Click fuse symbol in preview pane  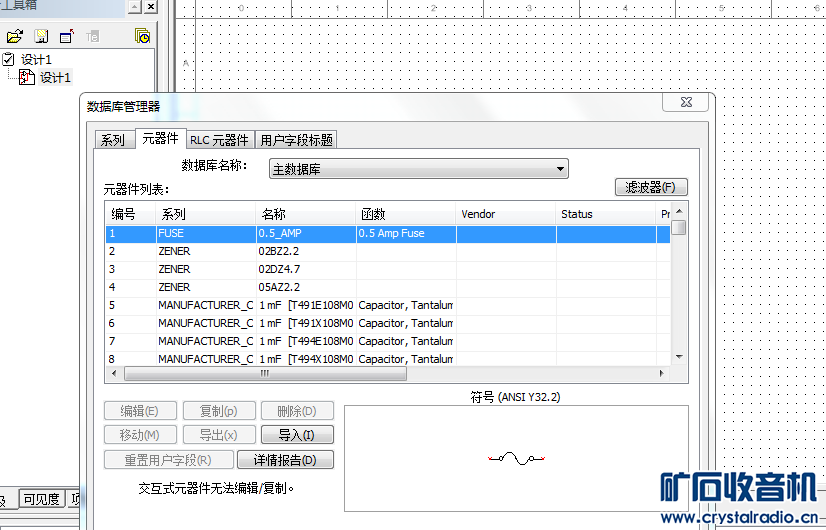[516, 458]
